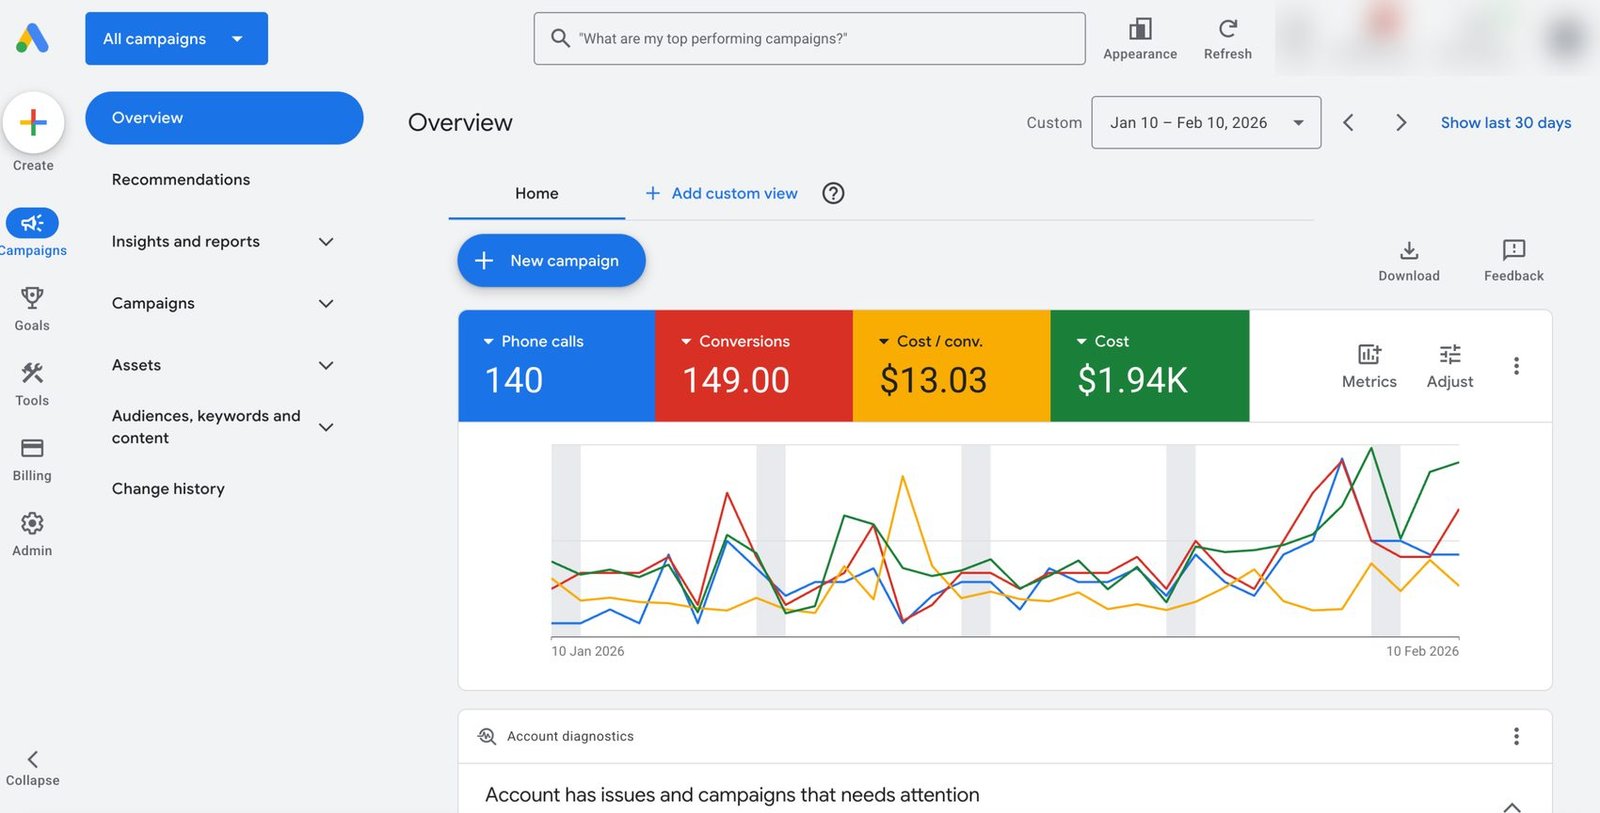Image resolution: width=1600 pixels, height=813 pixels.
Task: Click the Download icon
Action: click(x=1409, y=250)
